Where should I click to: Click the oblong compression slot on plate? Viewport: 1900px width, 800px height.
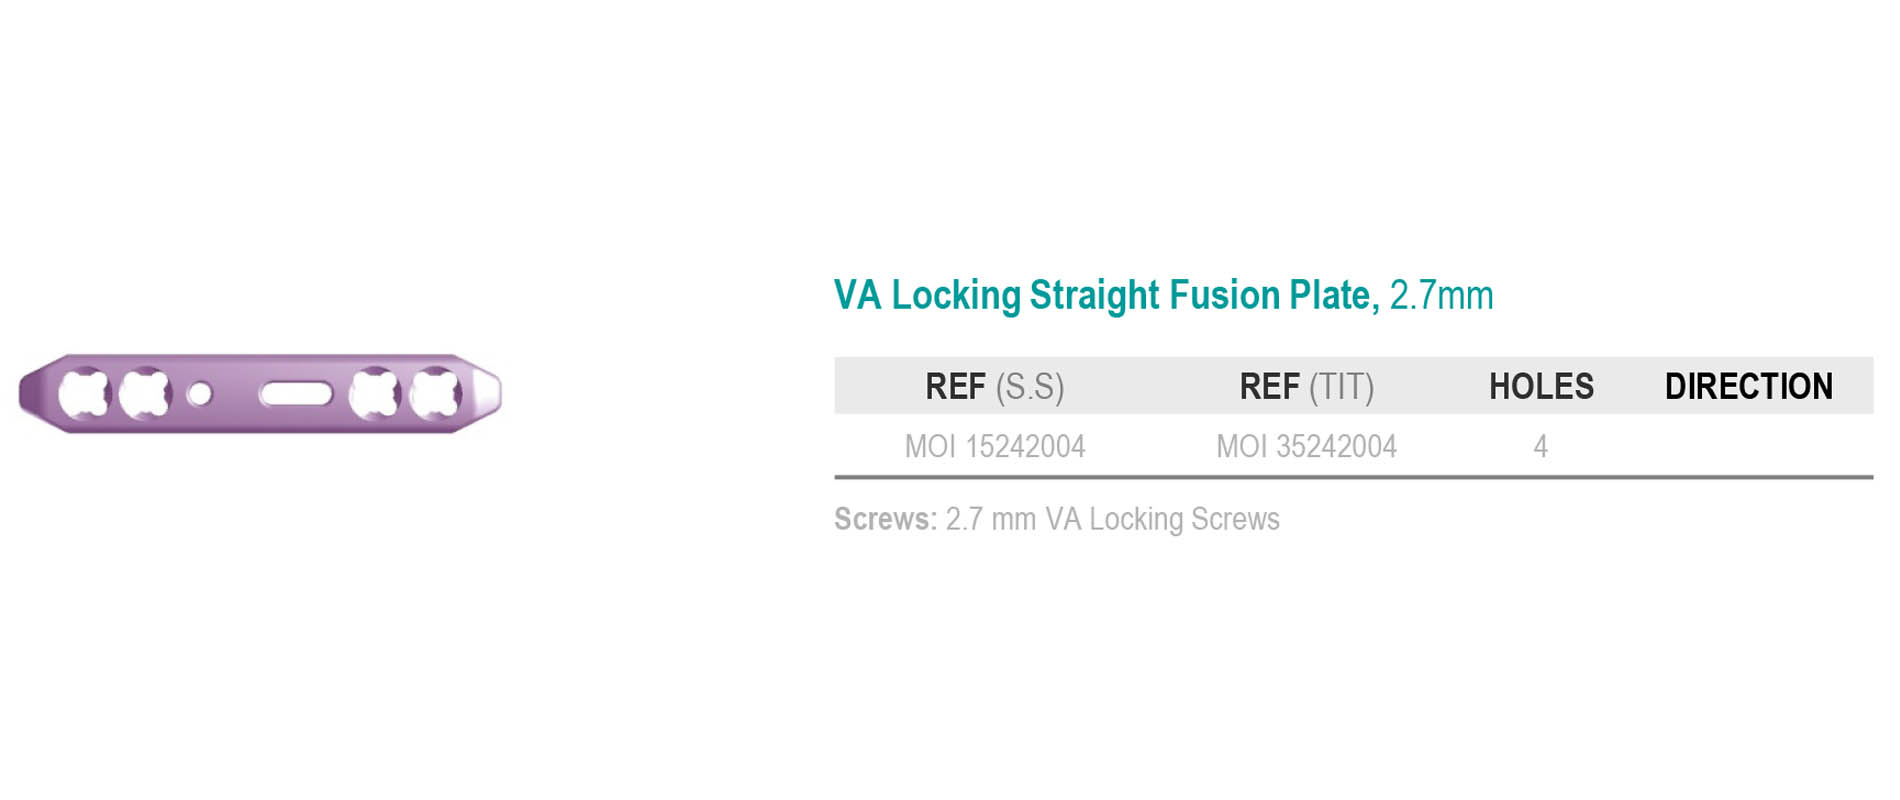296,393
